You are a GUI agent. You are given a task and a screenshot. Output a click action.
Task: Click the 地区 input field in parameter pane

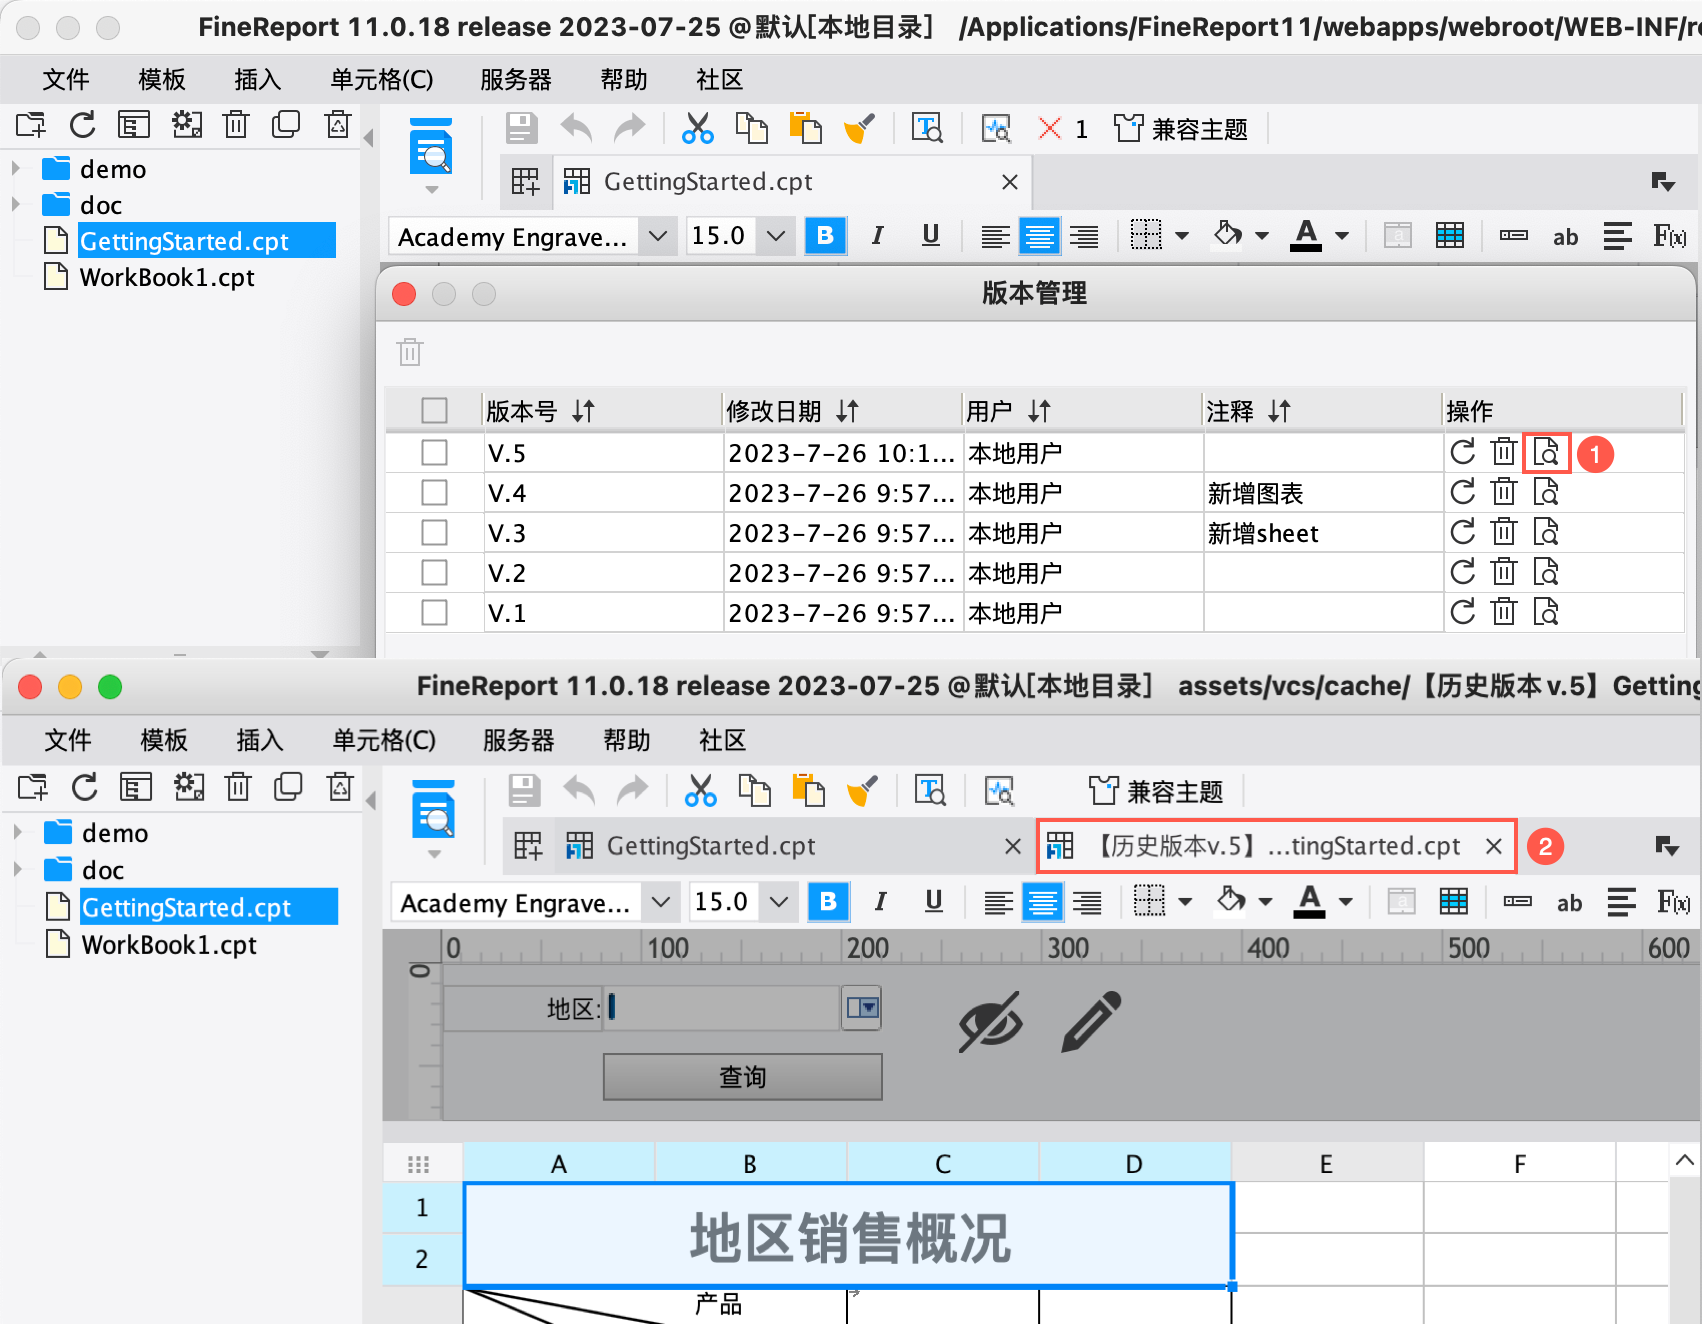[x=722, y=1008]
